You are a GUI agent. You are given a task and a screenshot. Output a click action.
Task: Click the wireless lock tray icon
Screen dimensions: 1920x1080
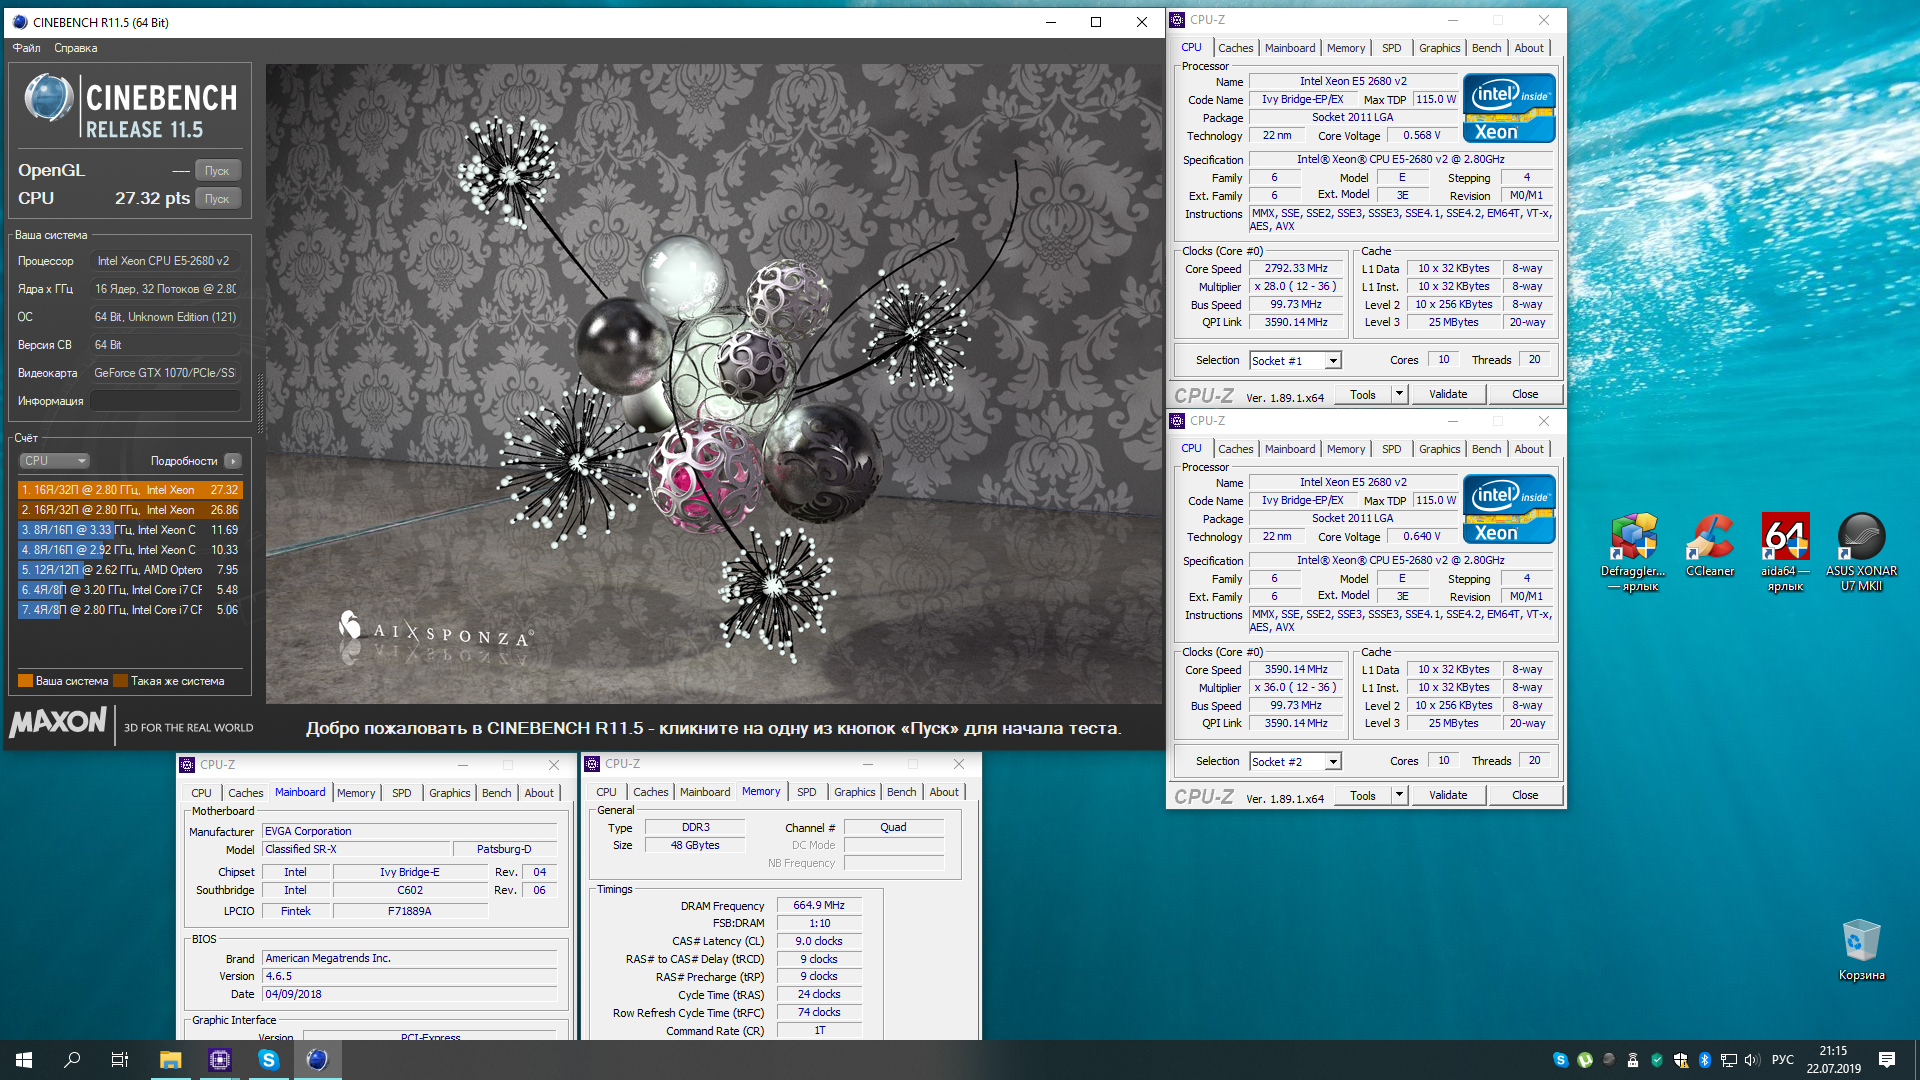1633,1060
